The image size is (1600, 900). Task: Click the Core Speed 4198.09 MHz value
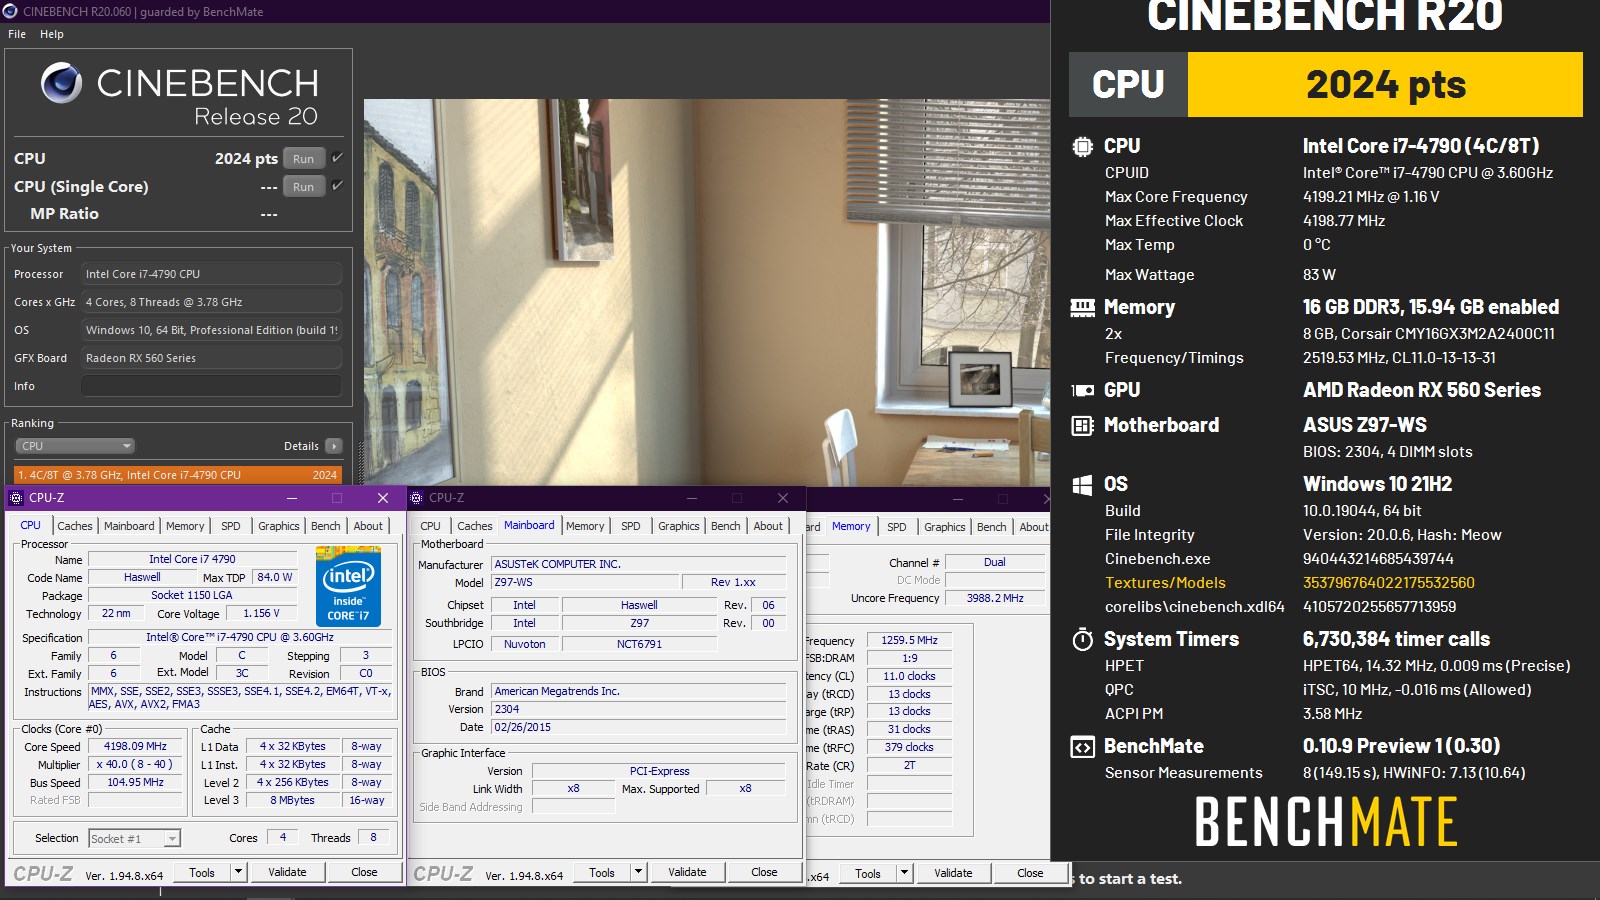tap(136, 746)
